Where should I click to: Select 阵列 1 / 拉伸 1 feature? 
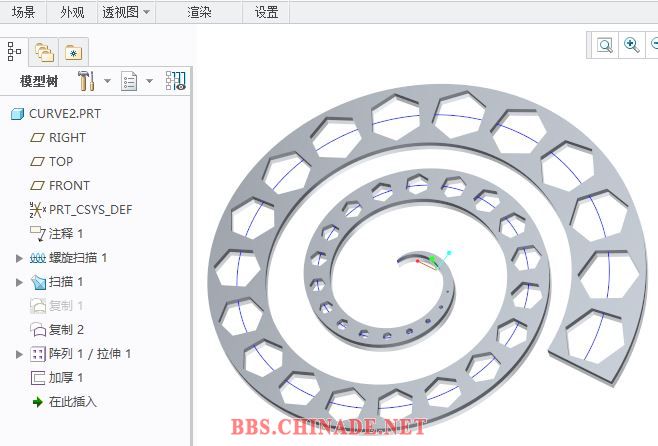90,354
